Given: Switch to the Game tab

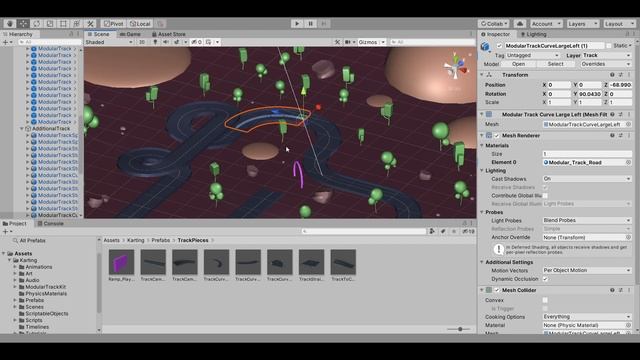Looking at the screenshot, I should (x=131, y=34).
